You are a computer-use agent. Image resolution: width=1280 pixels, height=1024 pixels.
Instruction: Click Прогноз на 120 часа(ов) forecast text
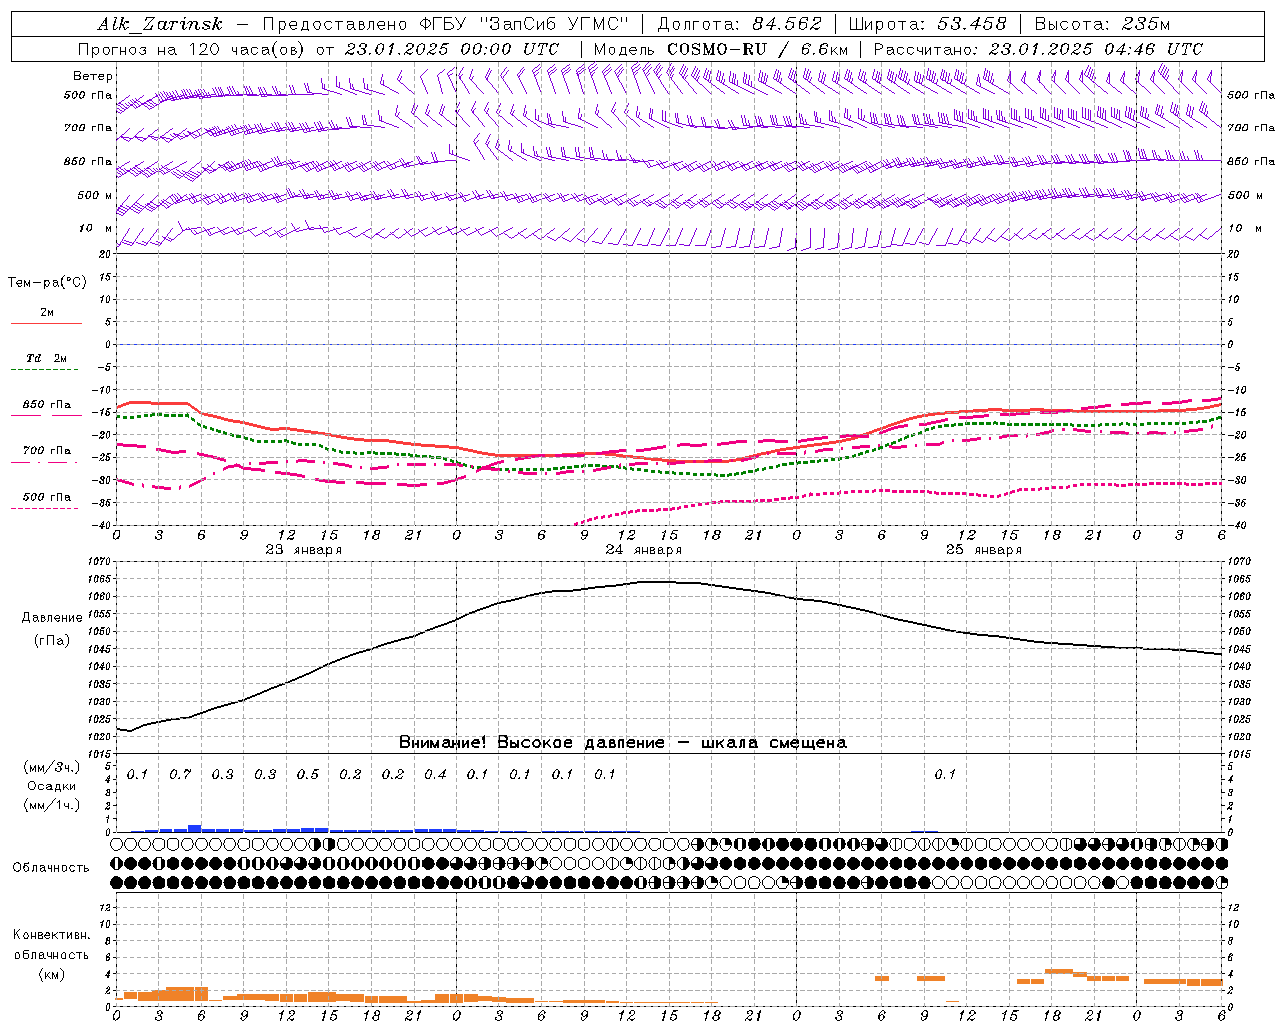click(193, 49)
